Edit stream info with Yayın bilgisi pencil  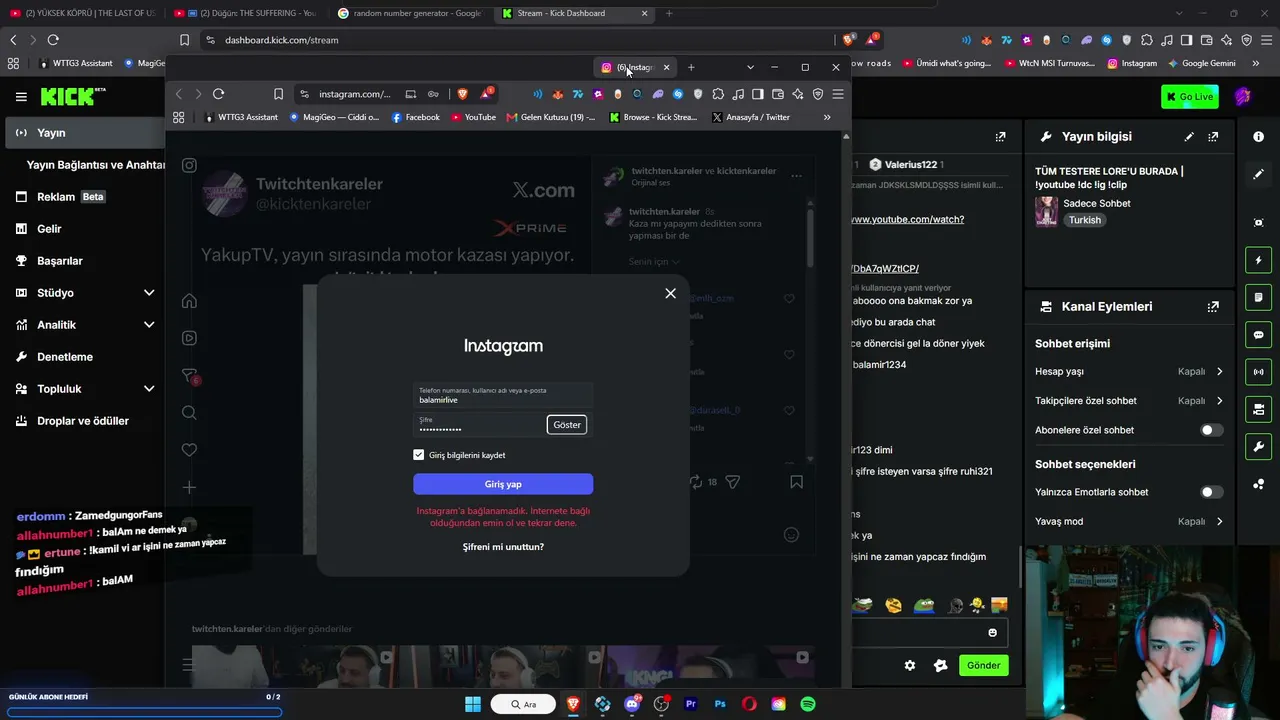[x=1189, y=136]
